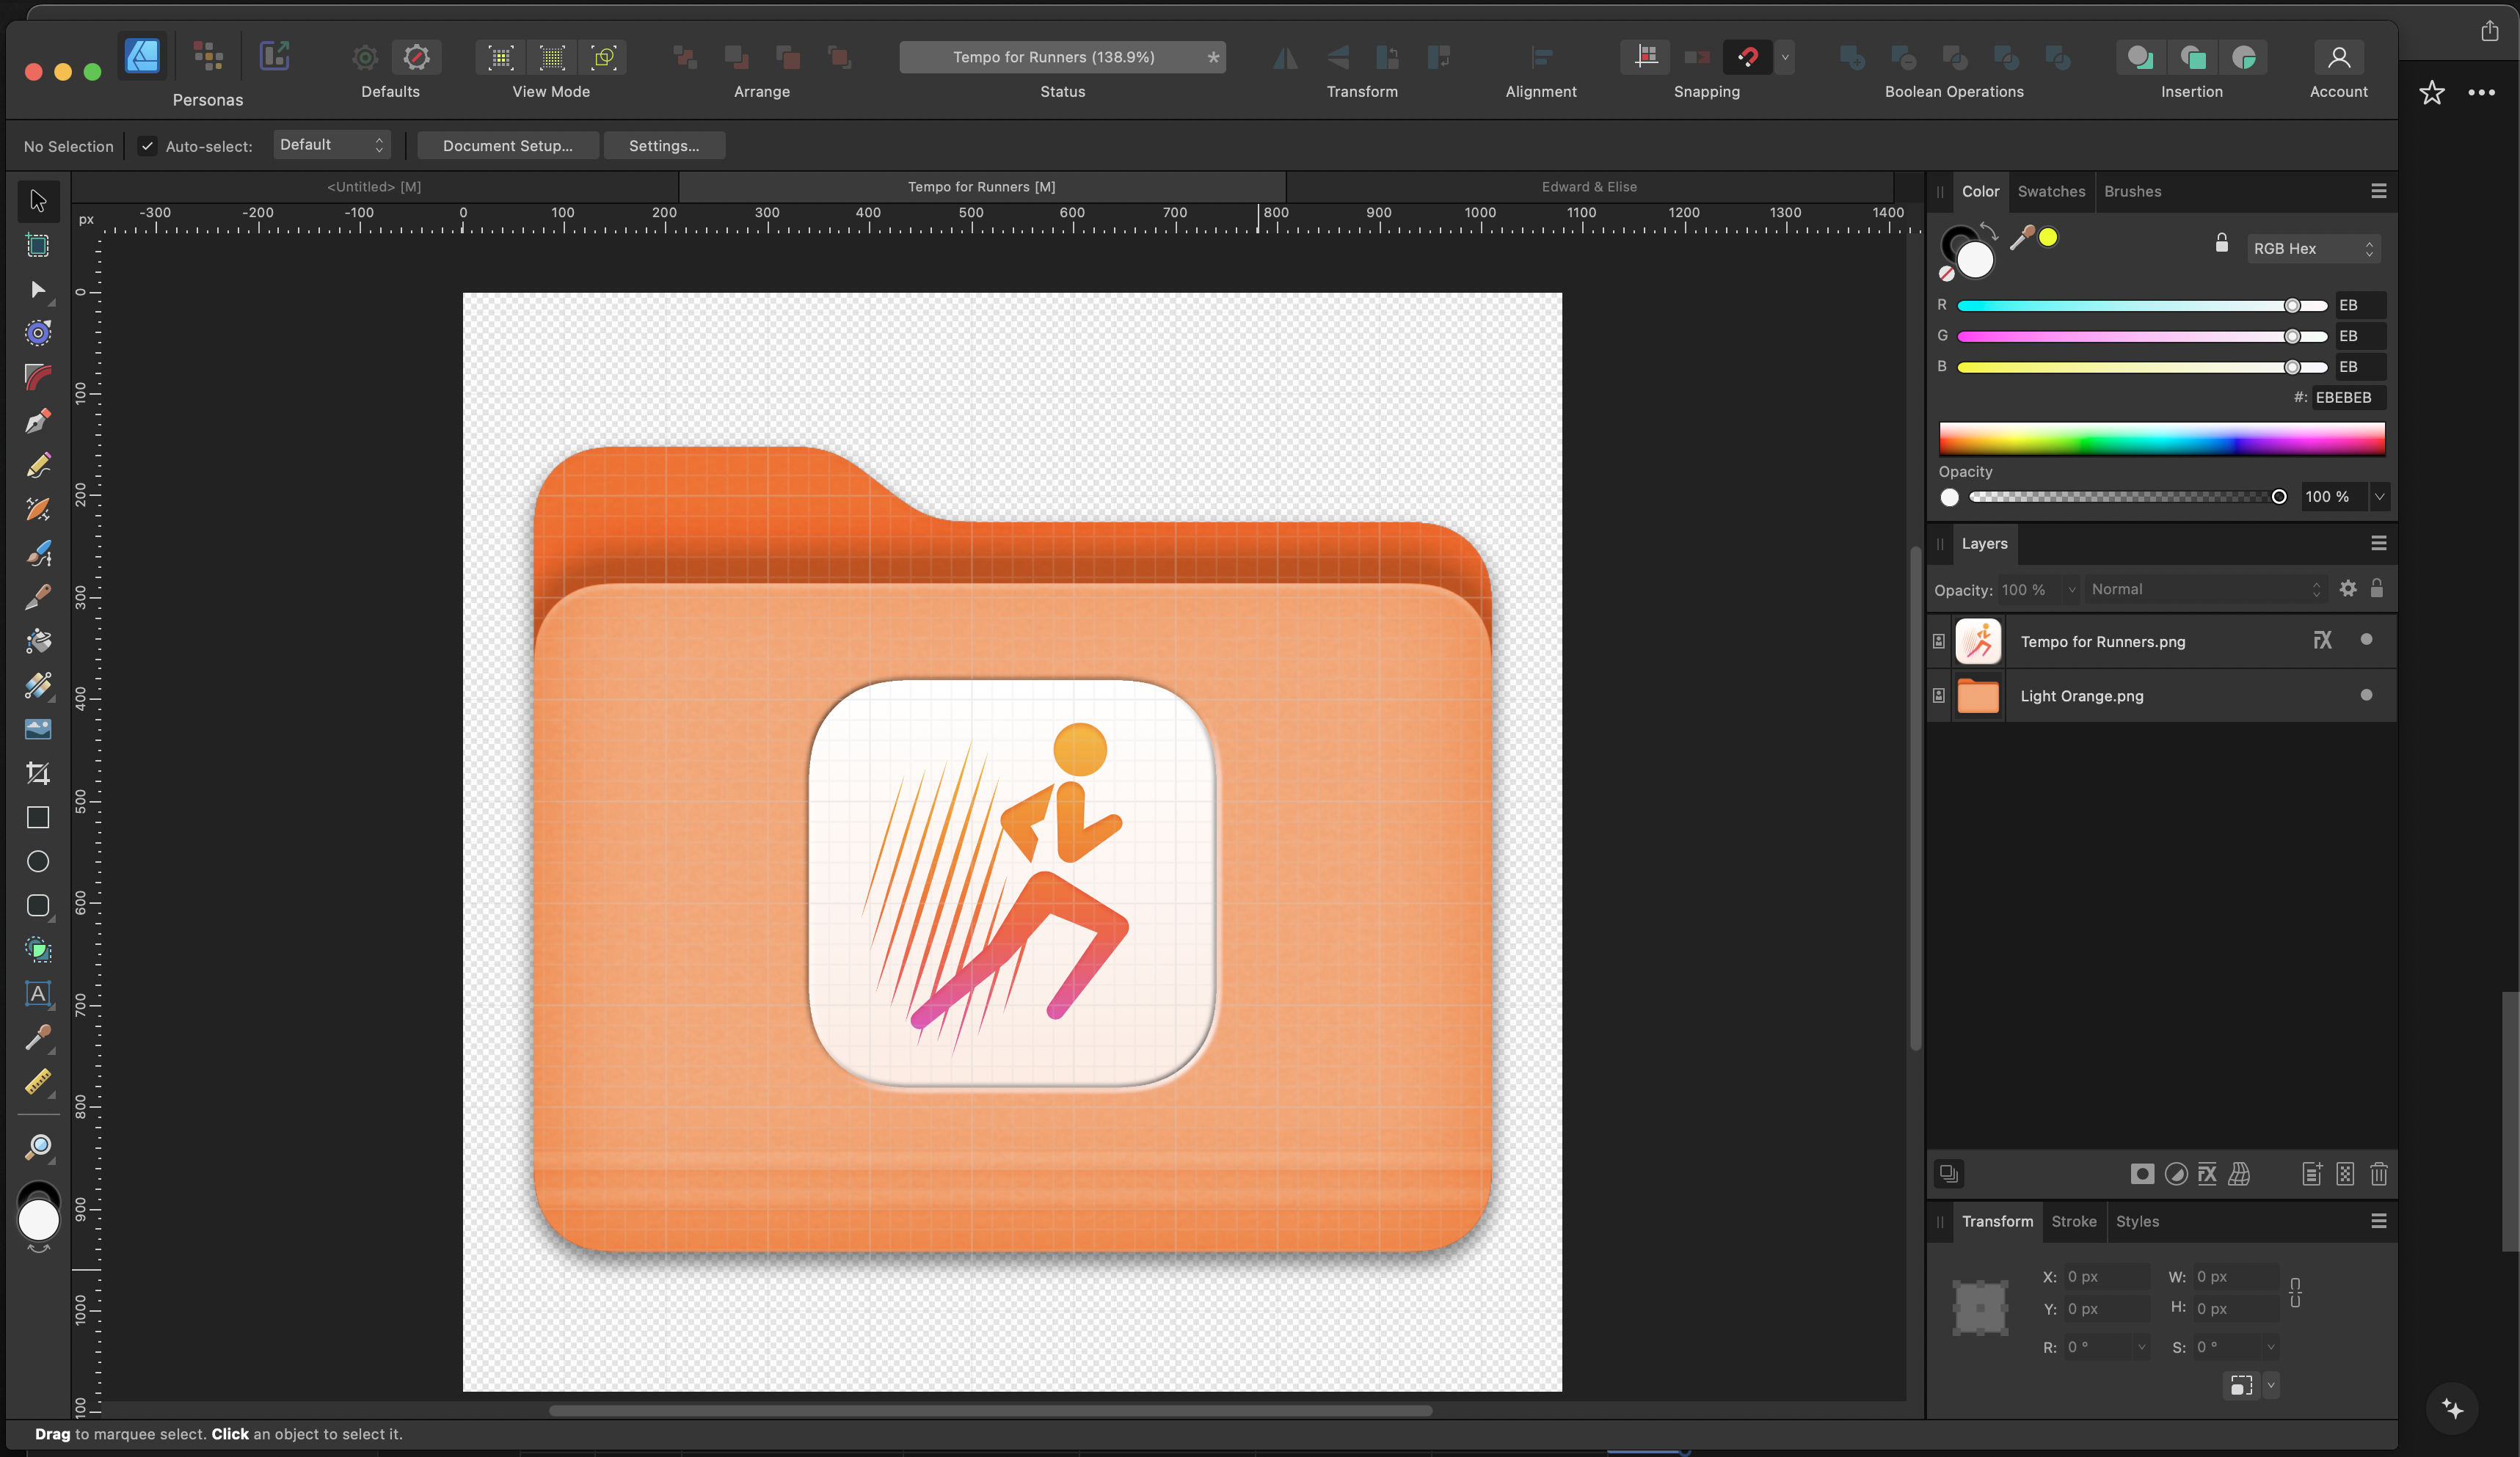Click the Mask Layer icon in Layers panel

[2142, 1174]
